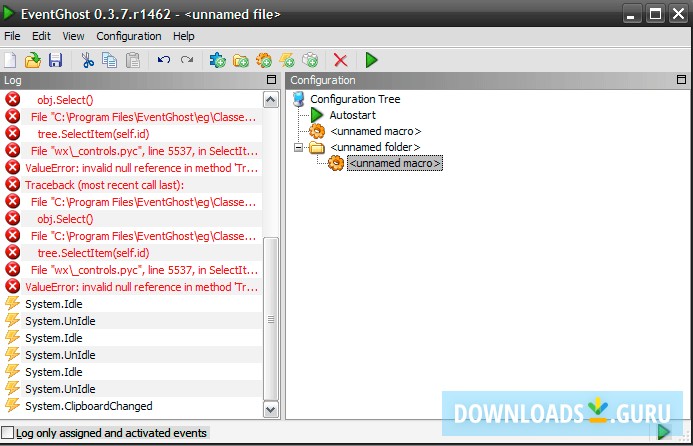Screen dimensions: 693x446
Task: Select top-level unnamed macro tree item
Action: click(x=376, y=131)
